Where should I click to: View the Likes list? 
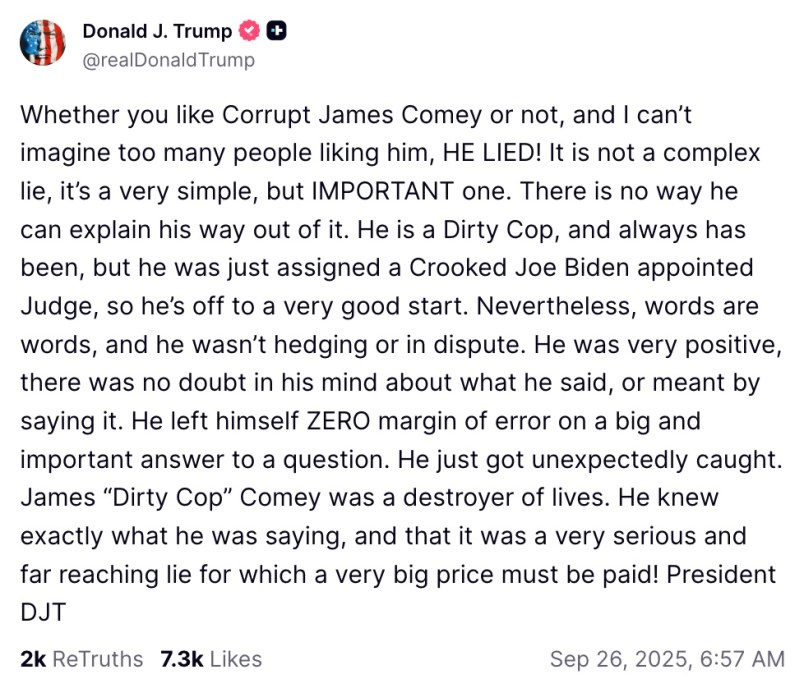pos(239,659)
